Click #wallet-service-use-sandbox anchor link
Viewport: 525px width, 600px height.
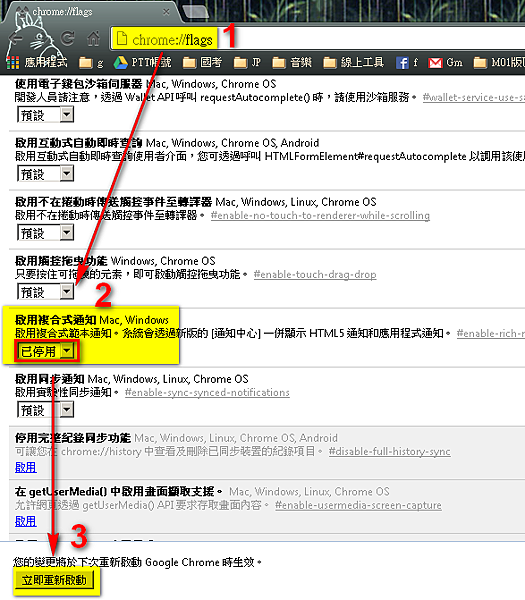click(474, 98)
